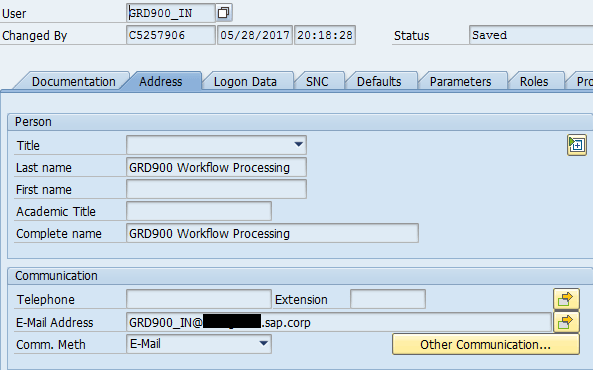Viewport: 593px width, 370px height.
Task: Click the value help icon beside User field
Action: click(x=224, y=13)
